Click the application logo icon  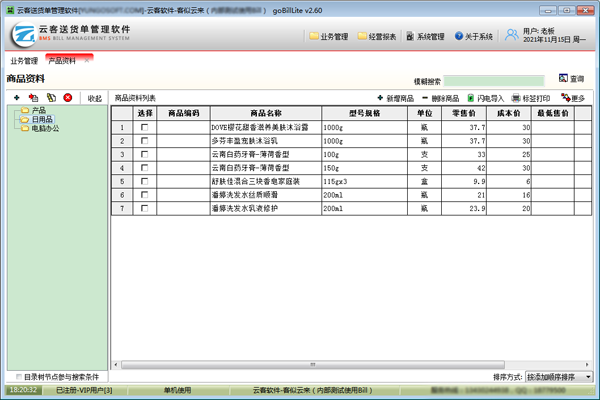[x=24, y=34]
